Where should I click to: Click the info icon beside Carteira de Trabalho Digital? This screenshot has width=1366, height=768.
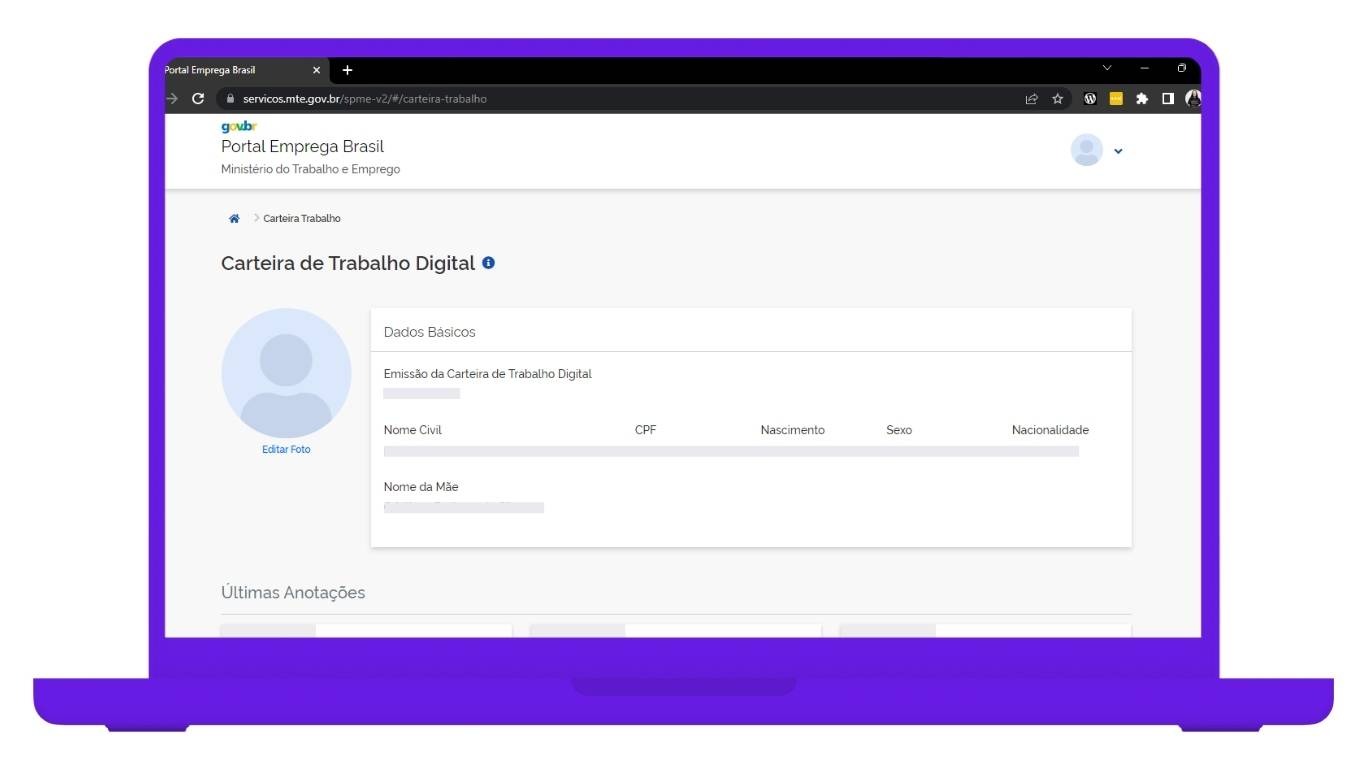coord(488,263)
